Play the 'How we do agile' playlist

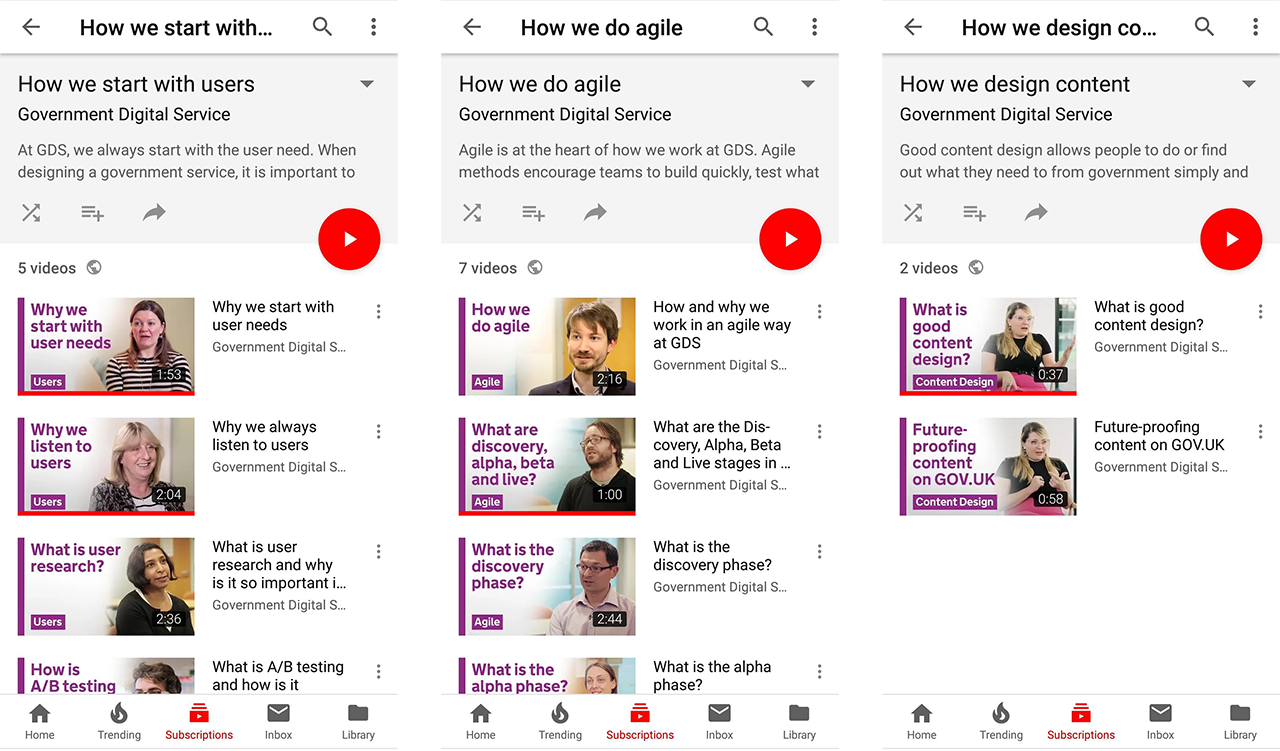coord(790,239)
